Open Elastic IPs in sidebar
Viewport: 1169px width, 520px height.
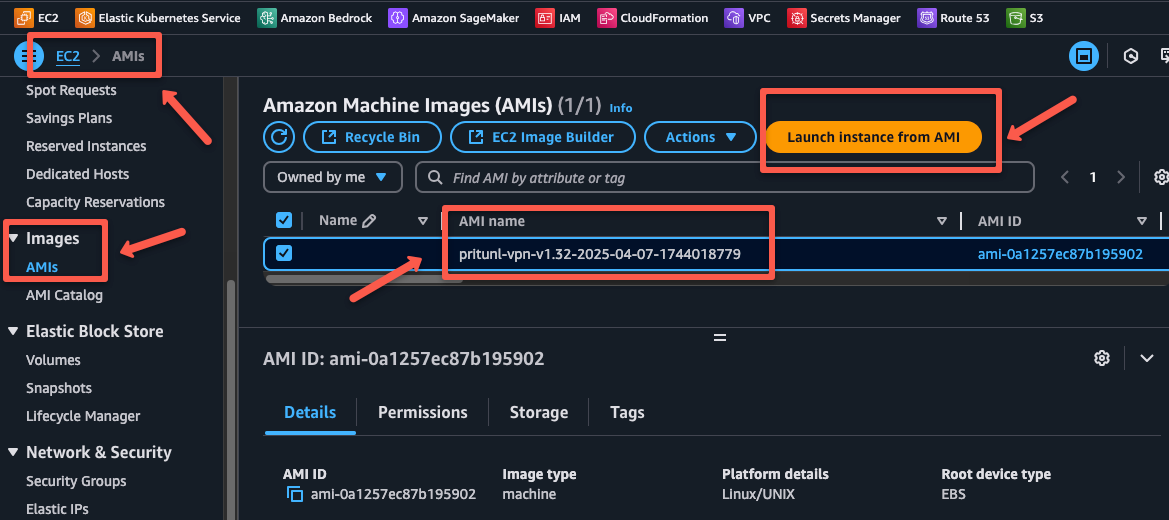[57, 509]
